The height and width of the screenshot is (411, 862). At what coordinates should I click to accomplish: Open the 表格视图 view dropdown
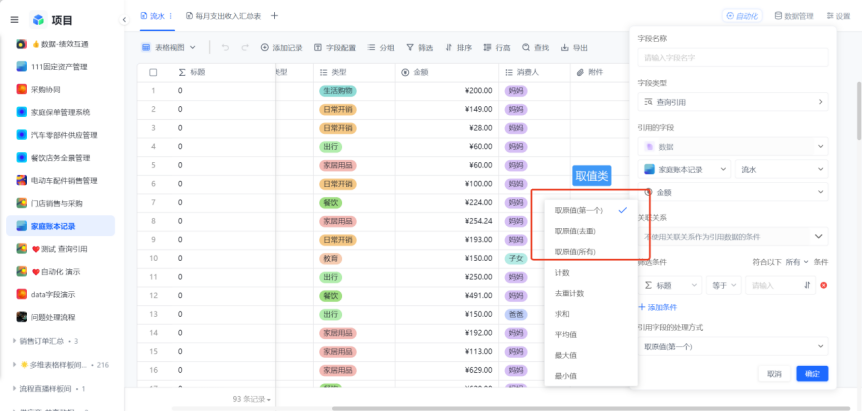coord(169,48)
